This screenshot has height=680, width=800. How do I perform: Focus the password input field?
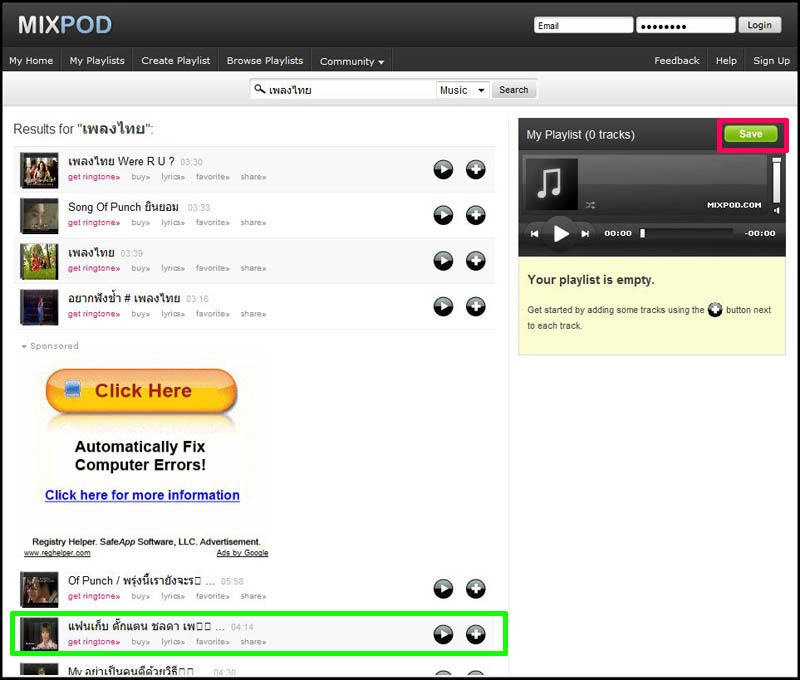pyautogui.click(x=685, y=26)
